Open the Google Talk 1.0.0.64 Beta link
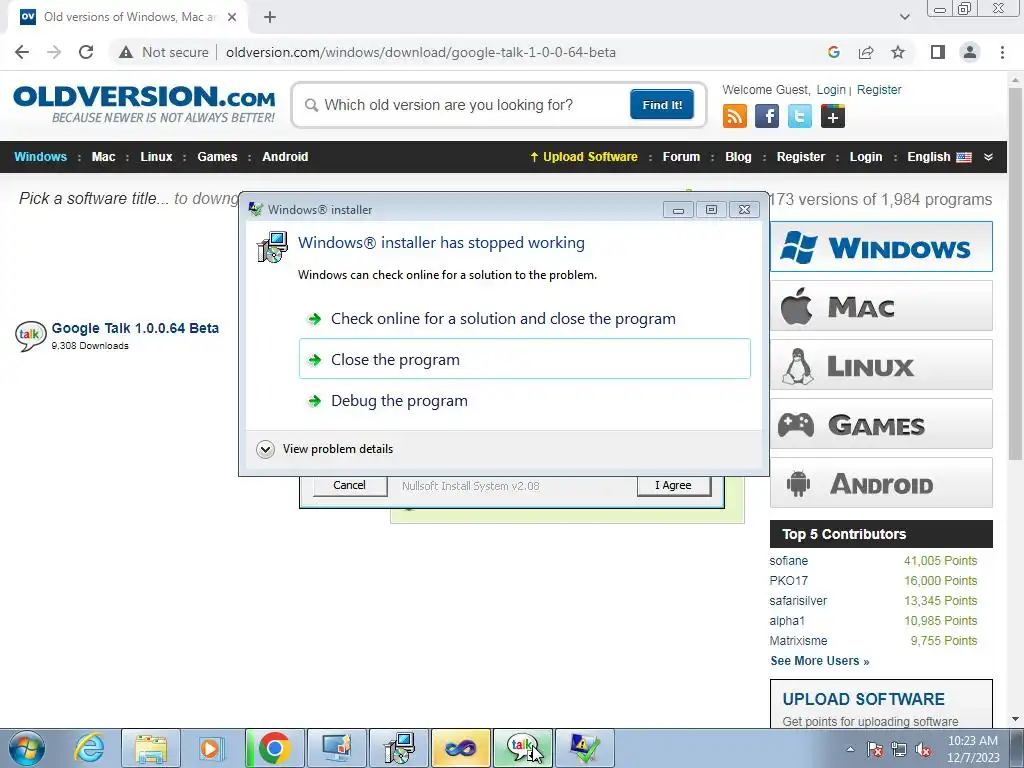 [x=135, y=328]
